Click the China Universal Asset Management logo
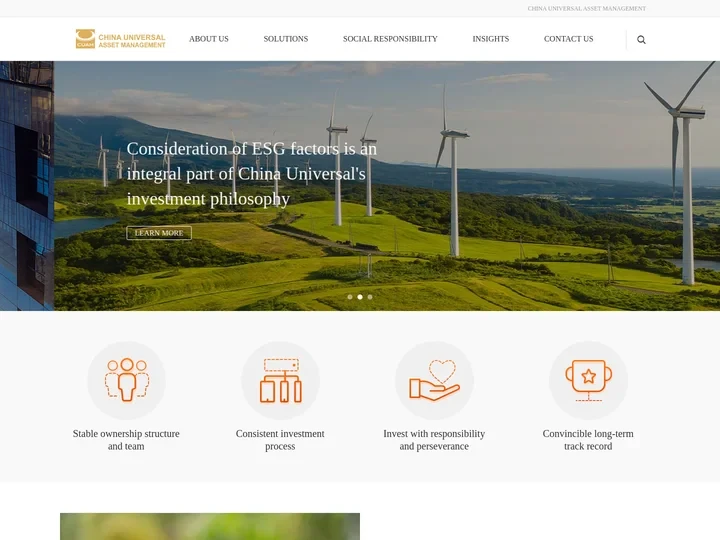Viewport: 720px width, 540px height. pyautogui.click(x=120, y=39)
